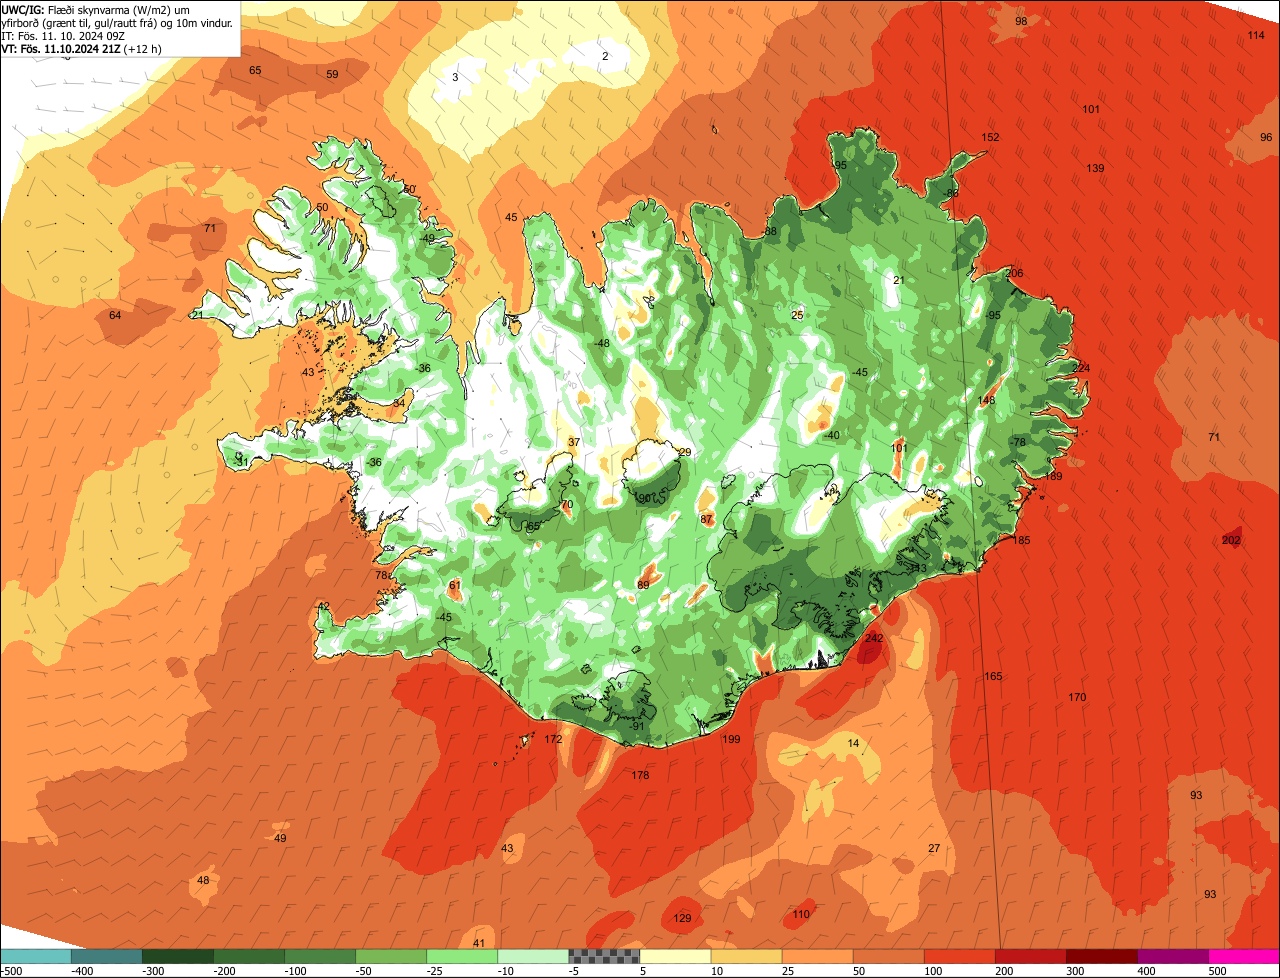
Task: Click the value -78 in the east
Action: 1018,443
